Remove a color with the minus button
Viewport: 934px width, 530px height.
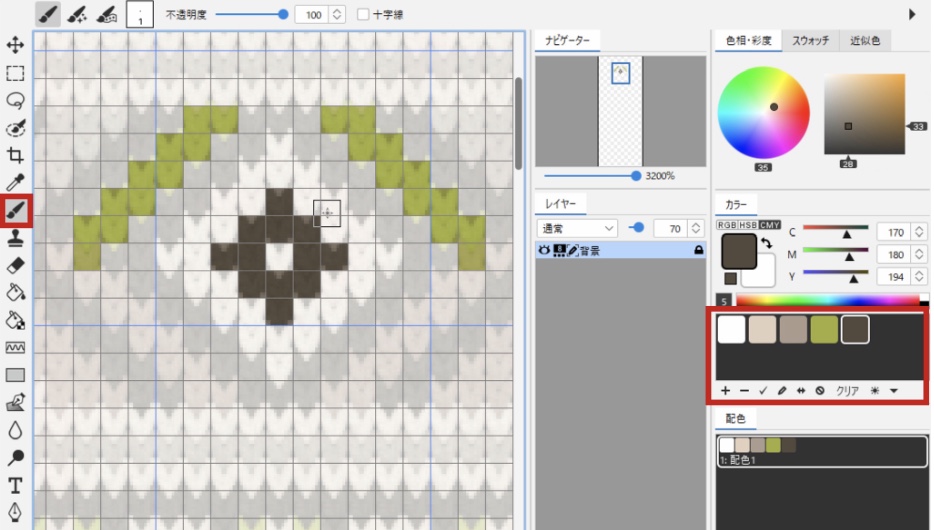click(744, 391)
